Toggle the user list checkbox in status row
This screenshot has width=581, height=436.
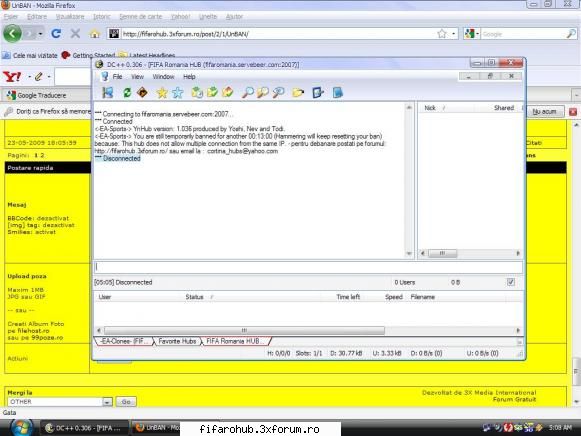click(511, 282)
